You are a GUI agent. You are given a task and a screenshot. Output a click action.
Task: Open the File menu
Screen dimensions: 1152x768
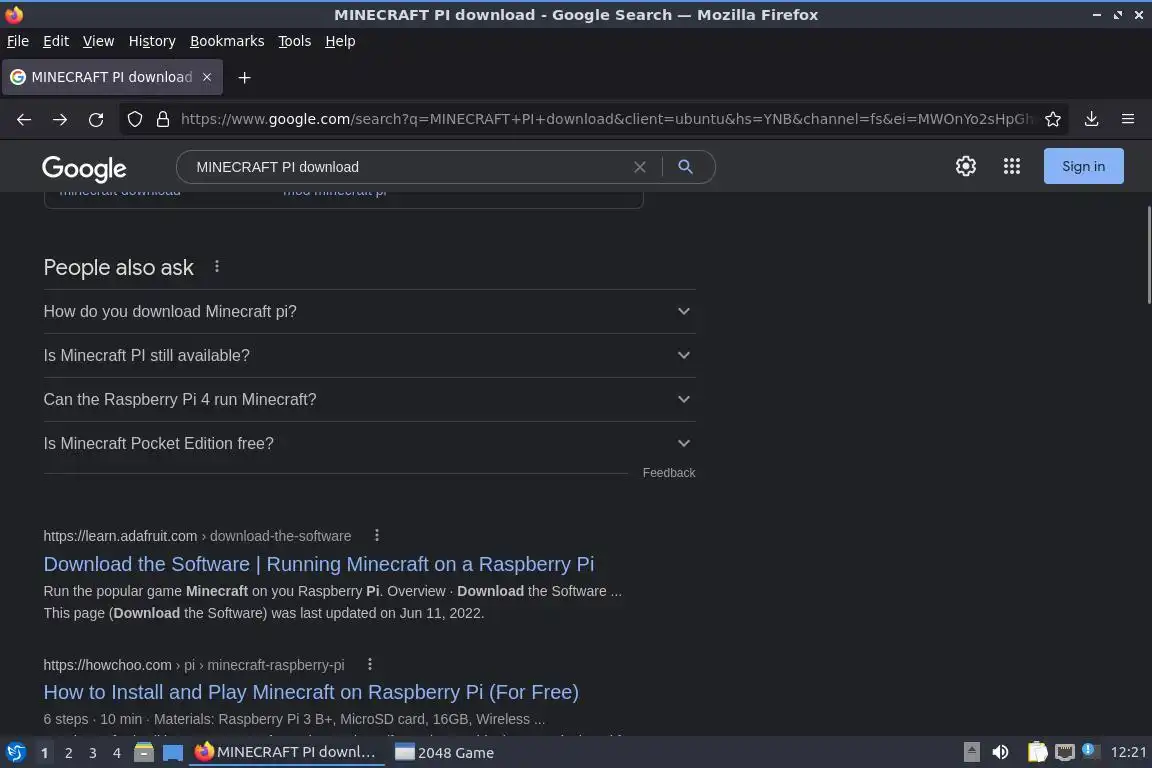pos(18,41)
